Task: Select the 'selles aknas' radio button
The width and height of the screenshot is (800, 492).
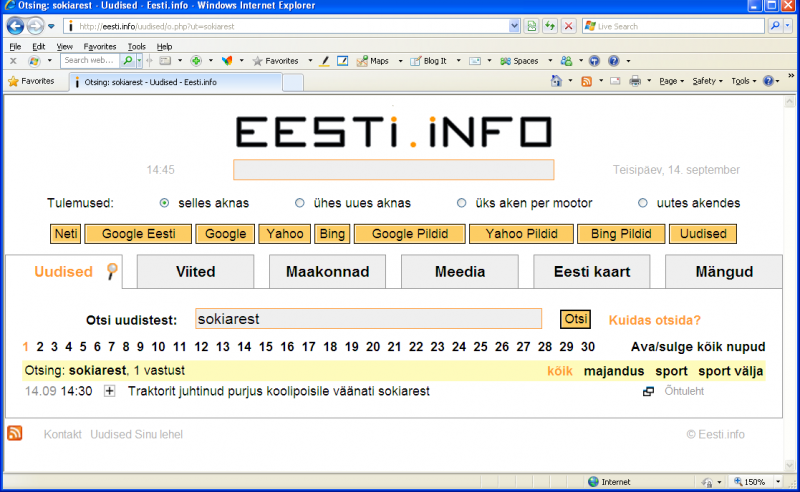Action: 164,203
